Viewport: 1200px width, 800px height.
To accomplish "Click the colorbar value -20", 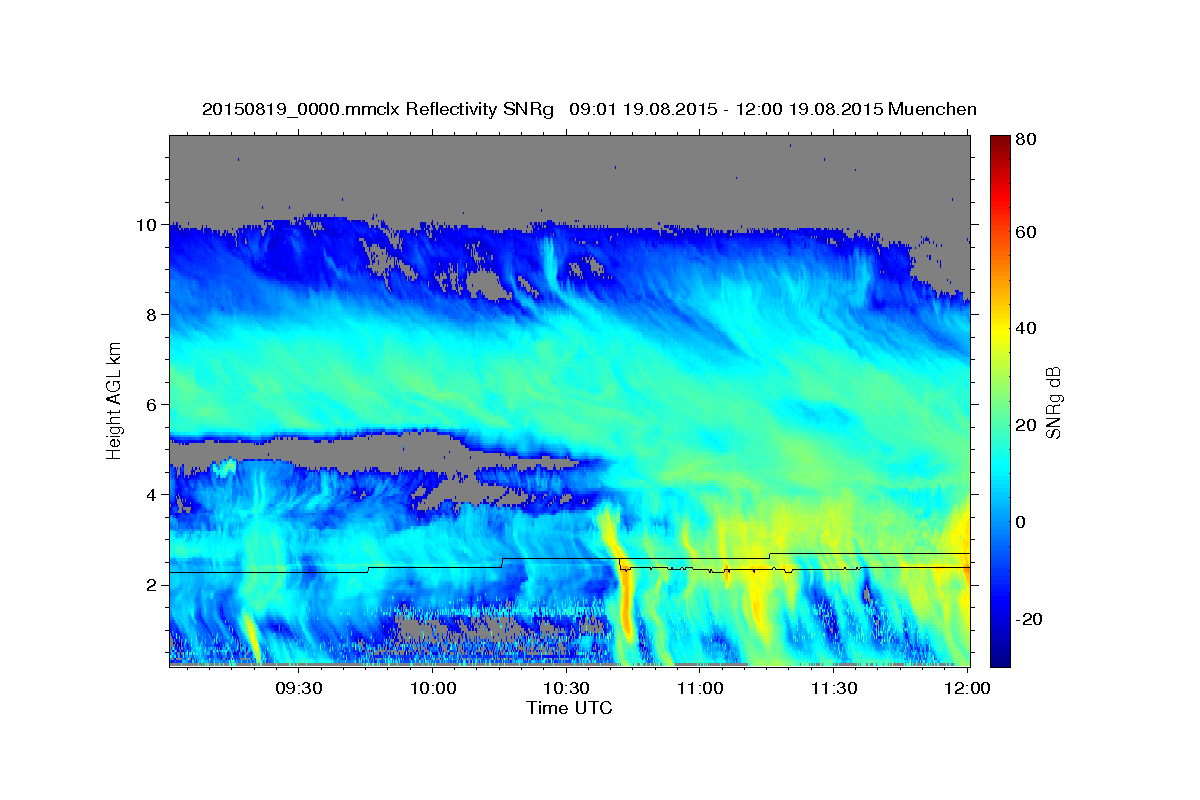I will 1028,619.
